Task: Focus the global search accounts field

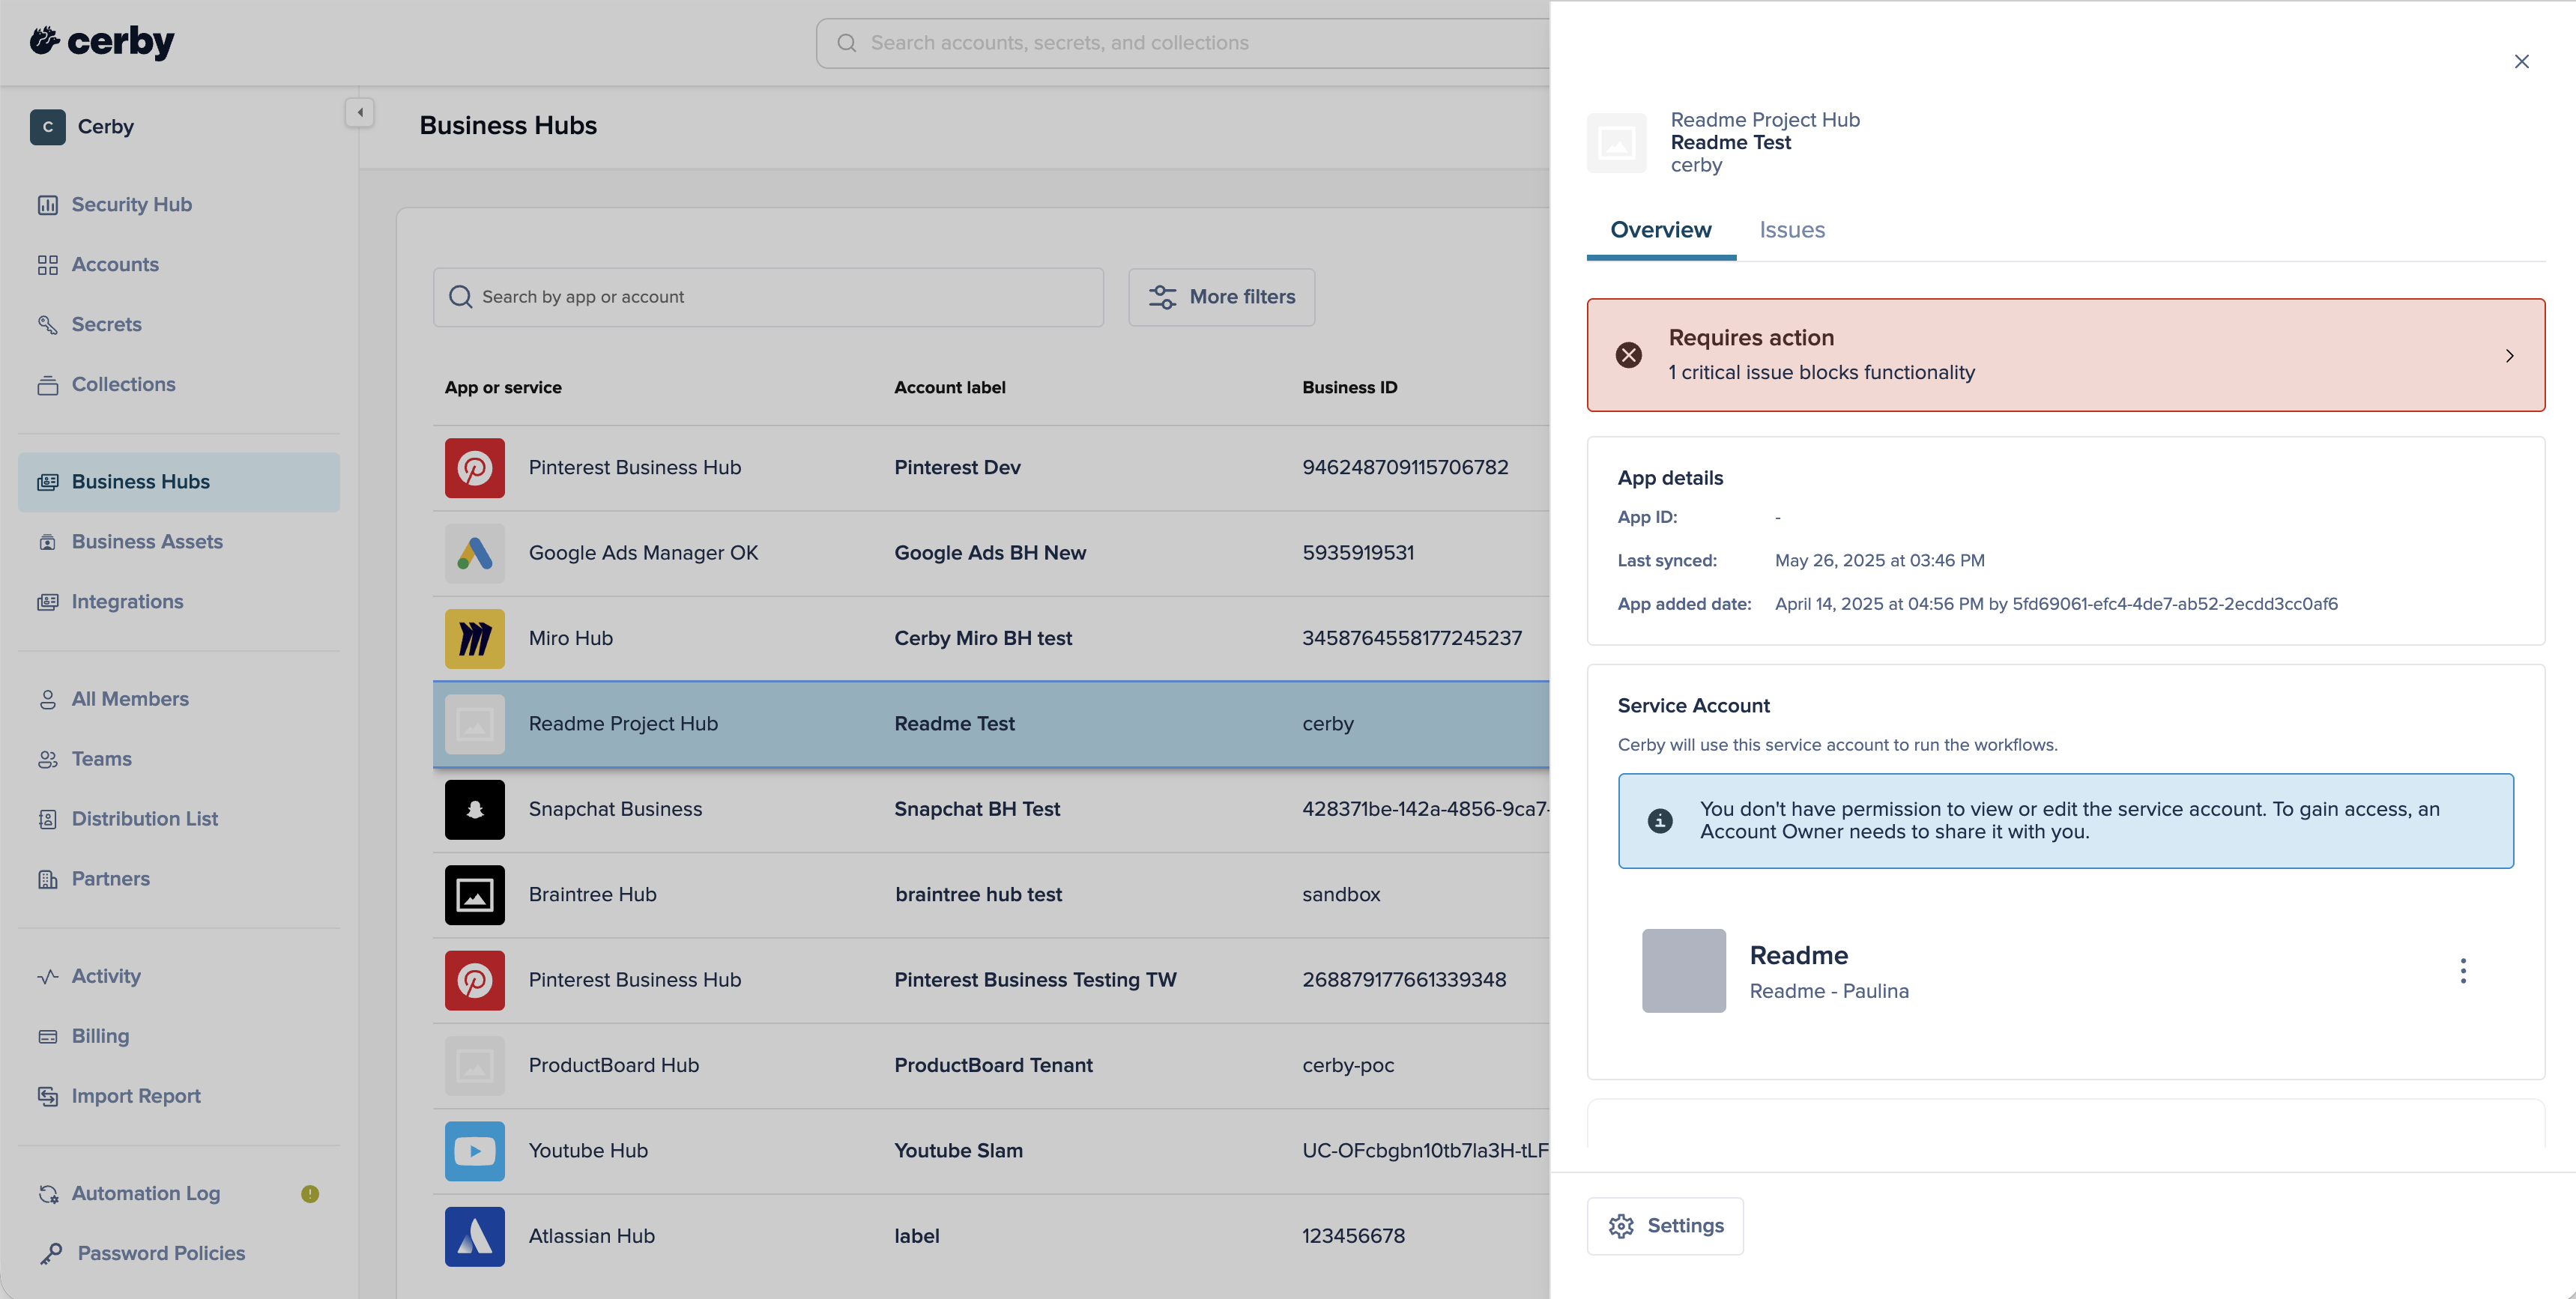Action: [1182, 43]
